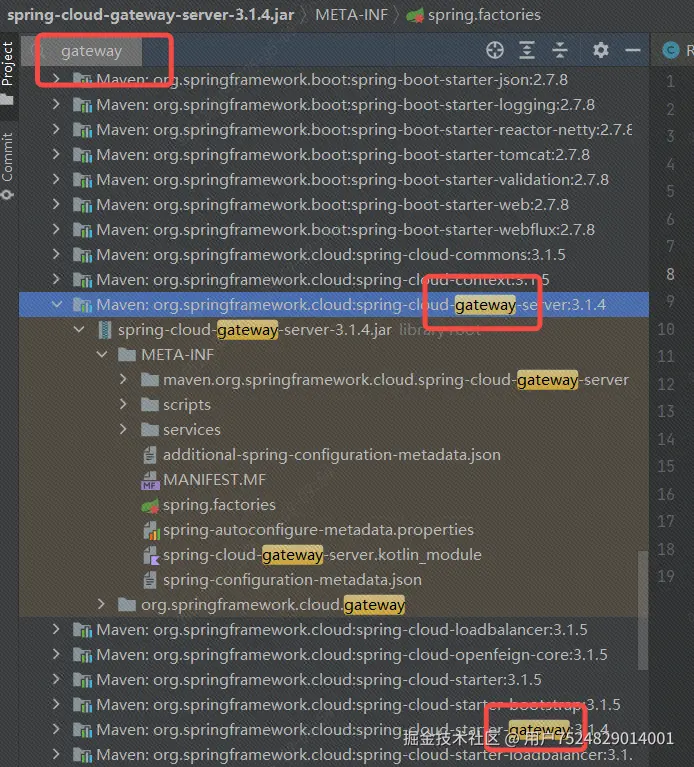Expand the org.springframework.cloud.gateway package
Viewport: 694px width, 767px height.
click(101, 604)
